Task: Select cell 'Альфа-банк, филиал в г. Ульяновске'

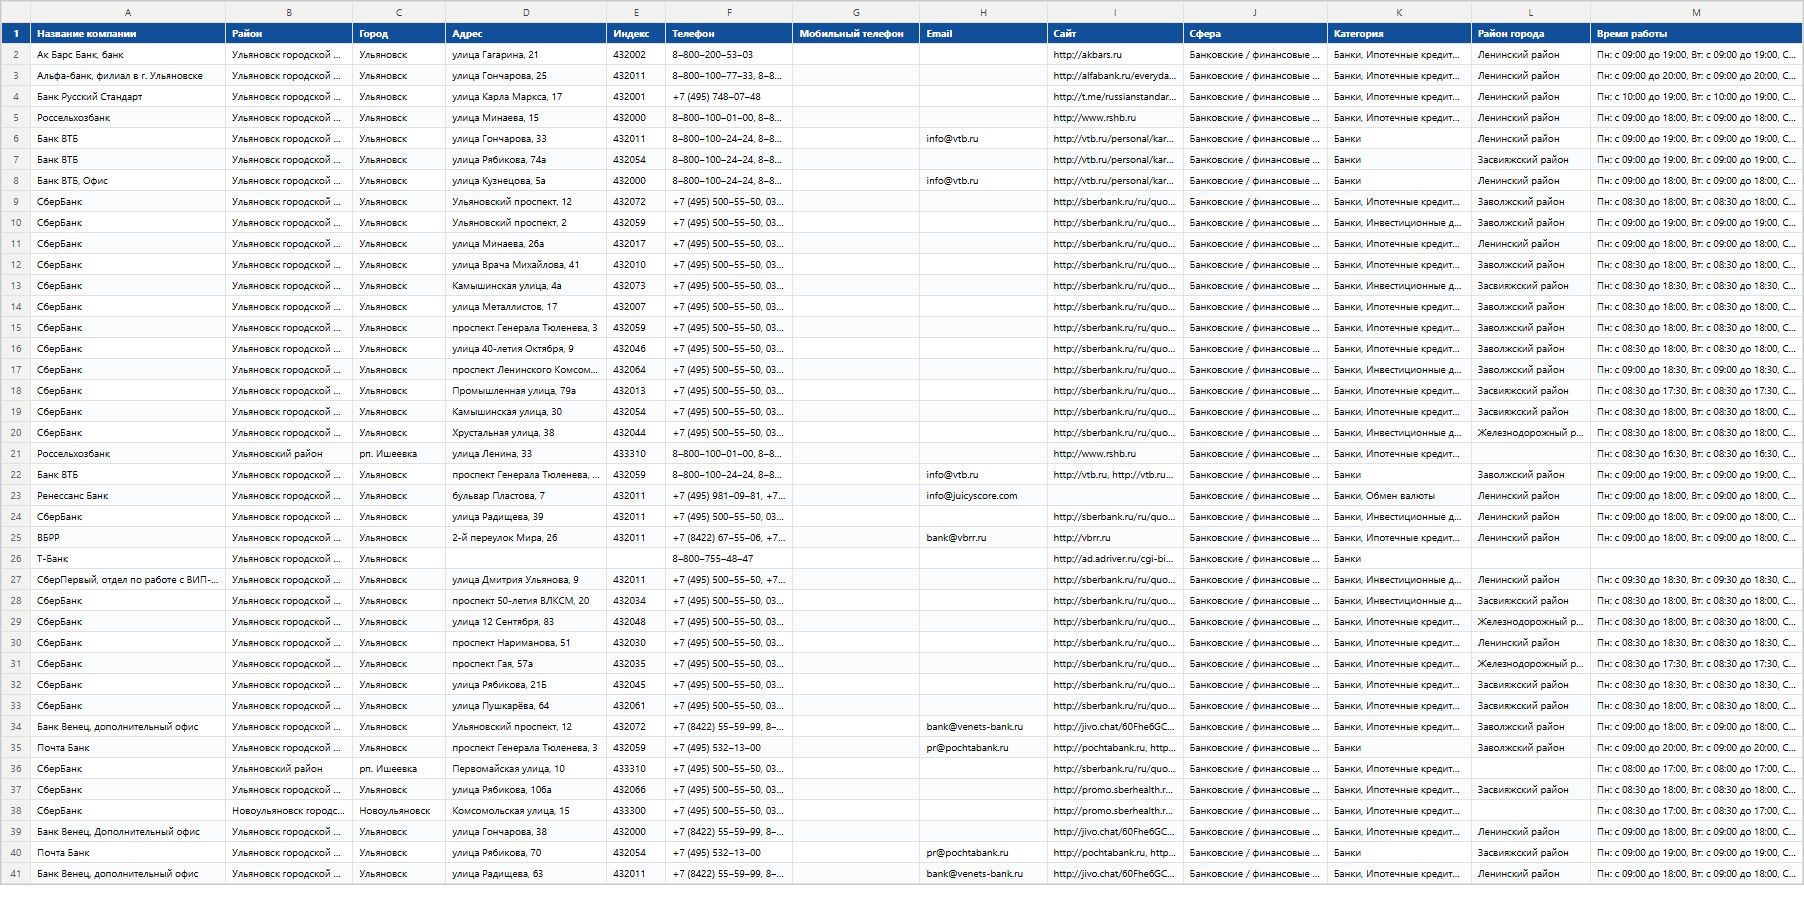Action: click(128, 76)
